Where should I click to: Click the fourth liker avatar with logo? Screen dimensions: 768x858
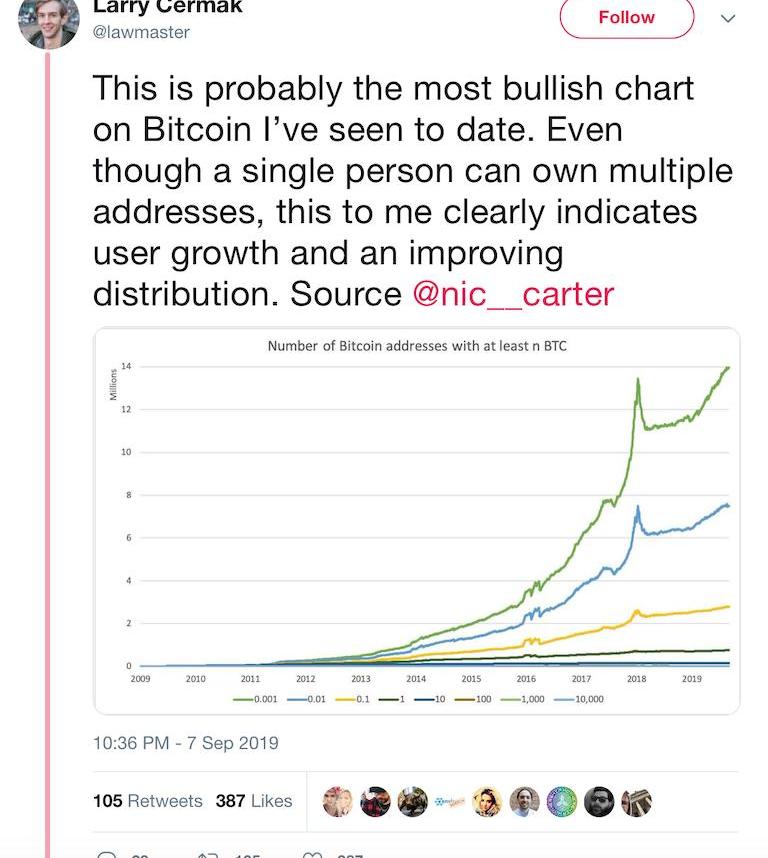point(449,802)
